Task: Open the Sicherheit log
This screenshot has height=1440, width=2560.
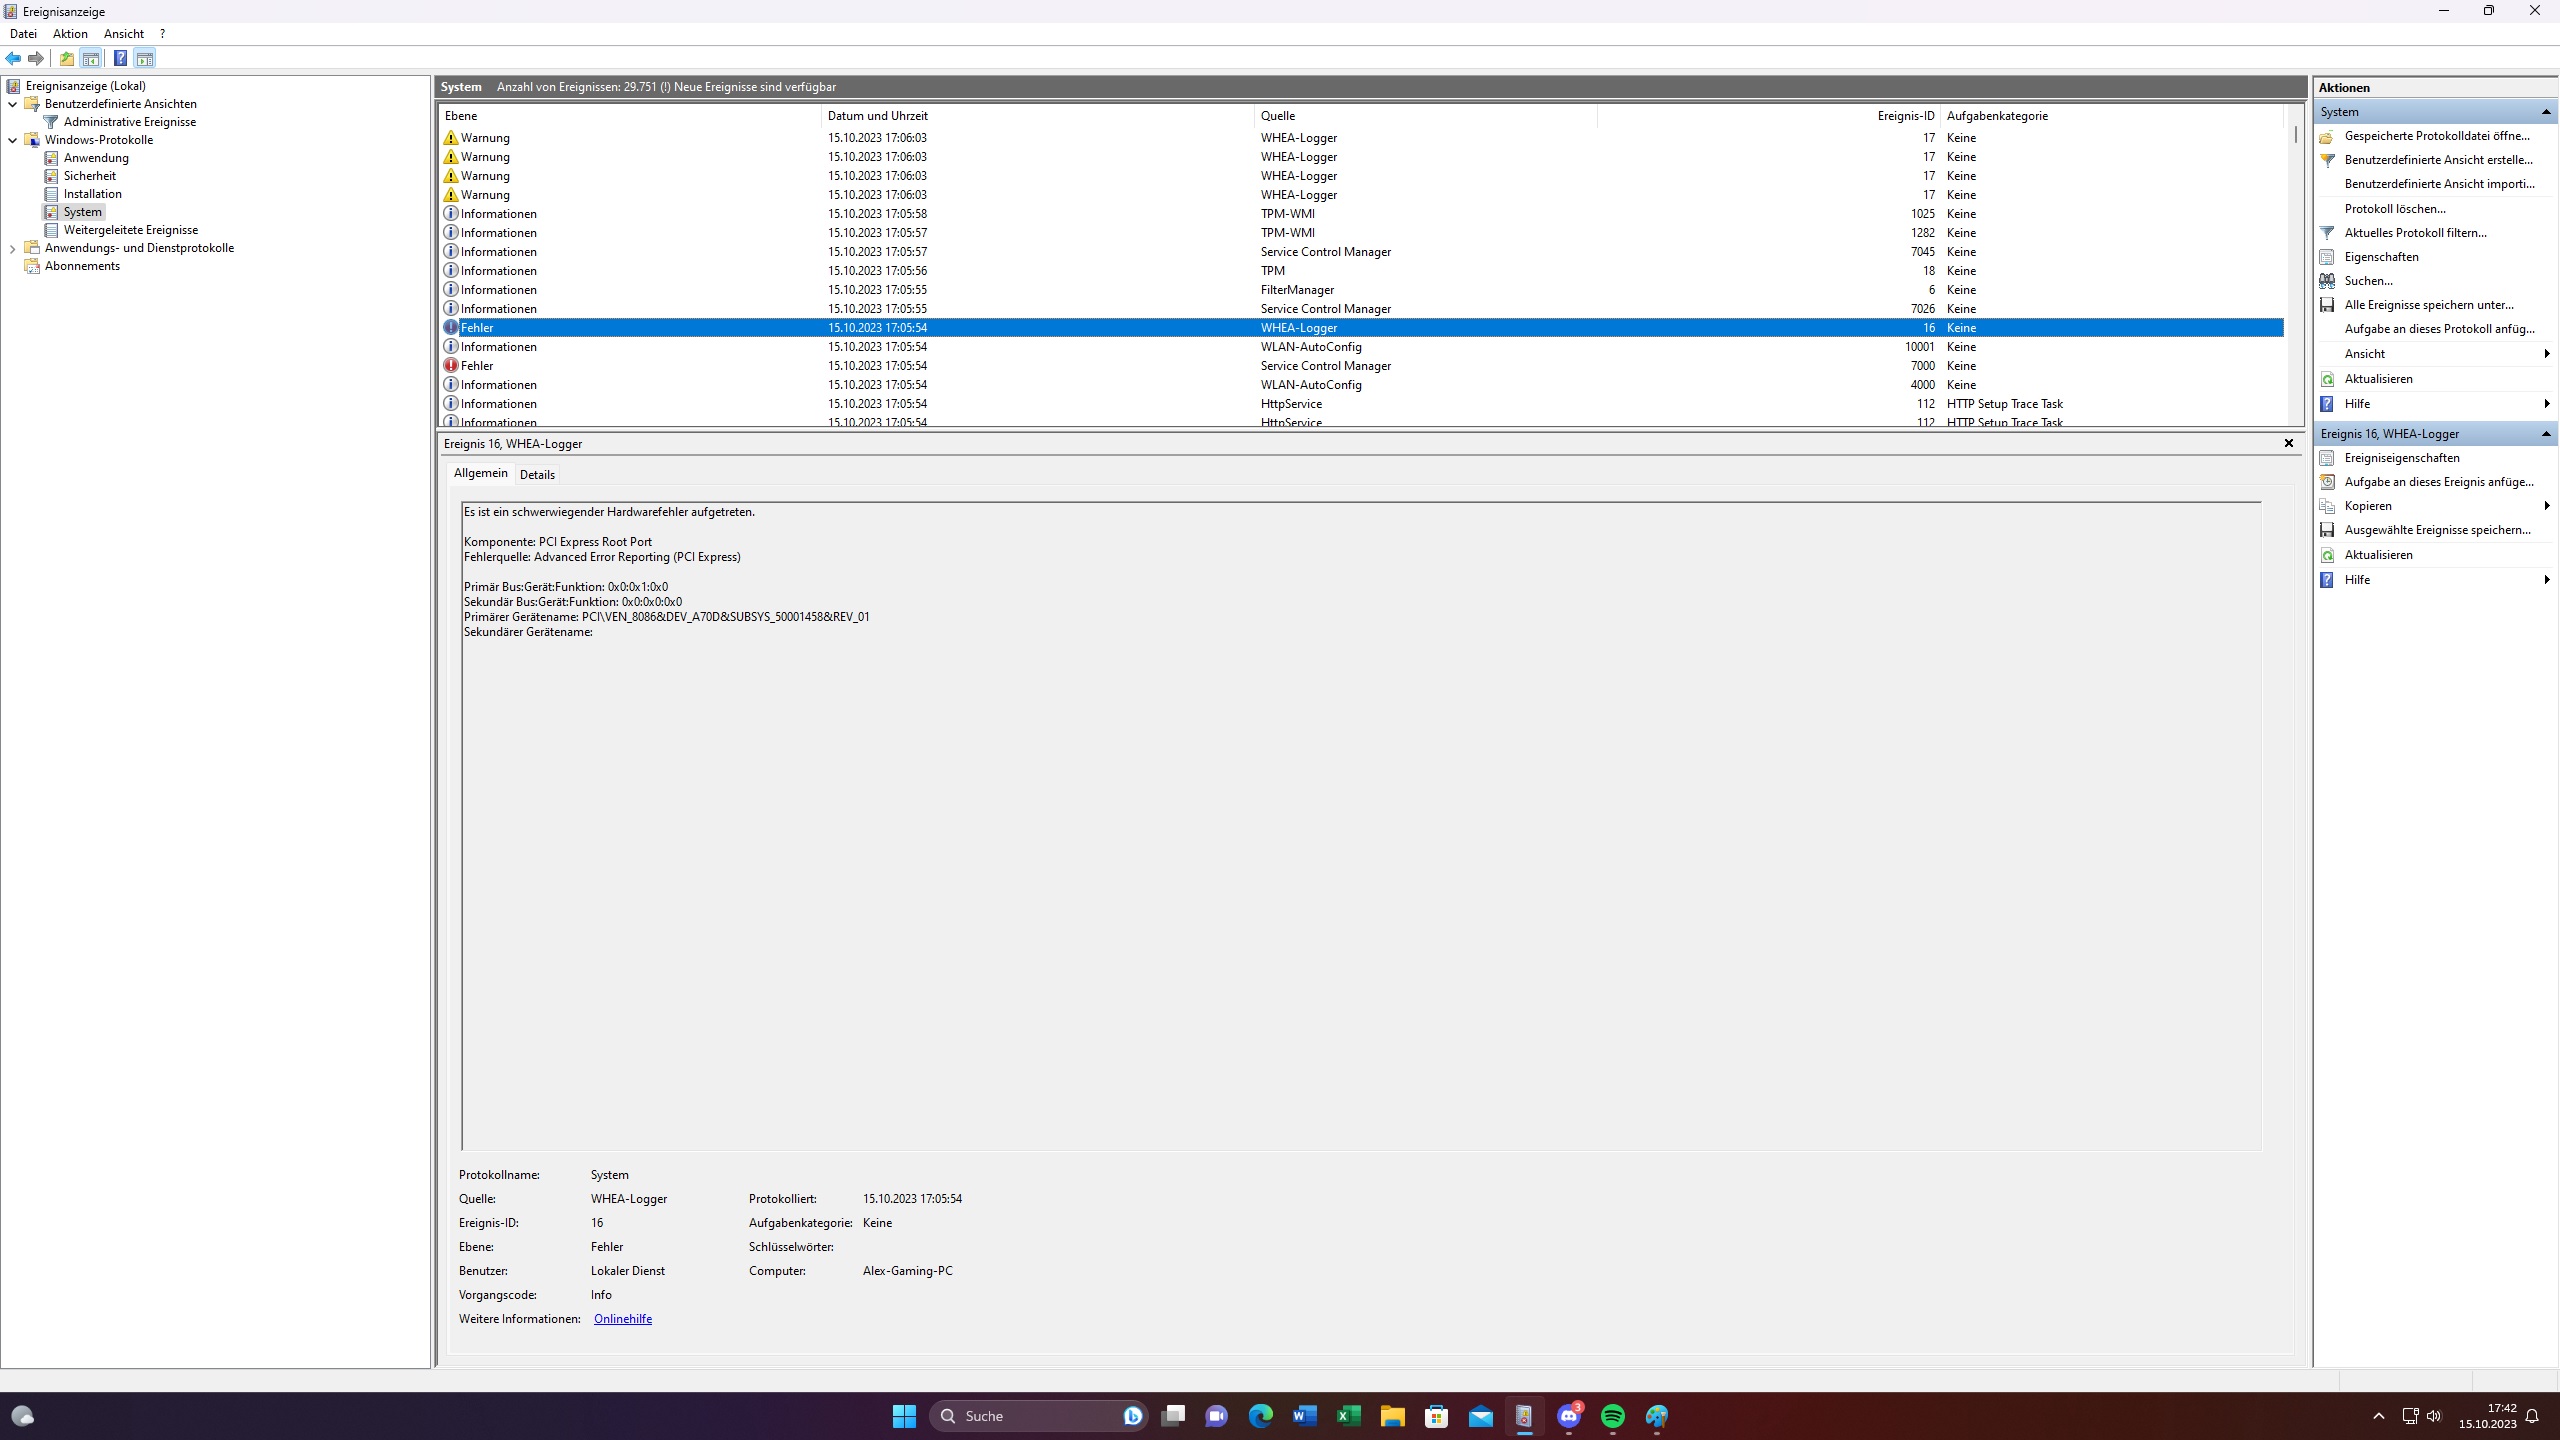Action: click(90, 176)
